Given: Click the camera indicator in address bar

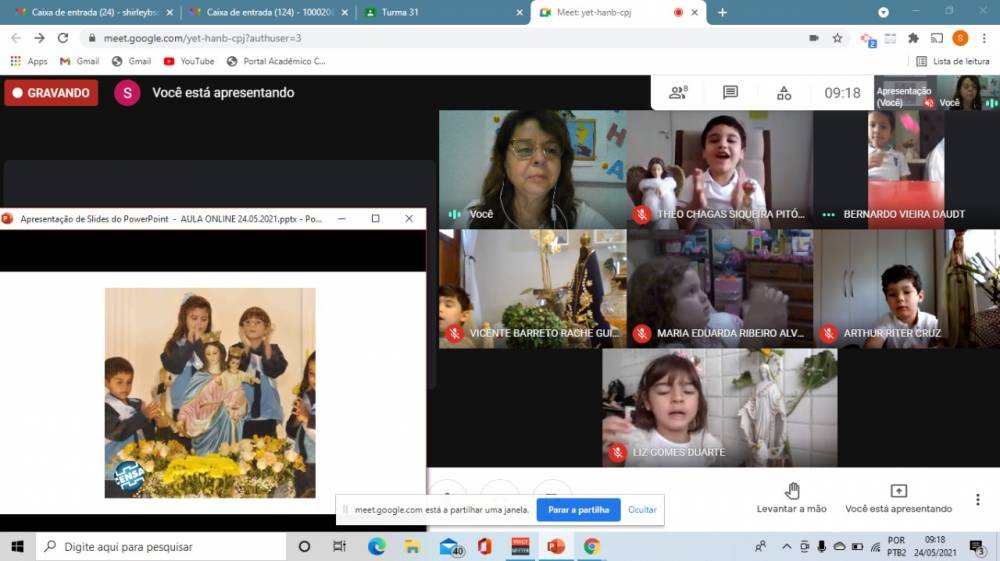Looking at the screenshot, I should pyautogui.click(x=813, y=38).
